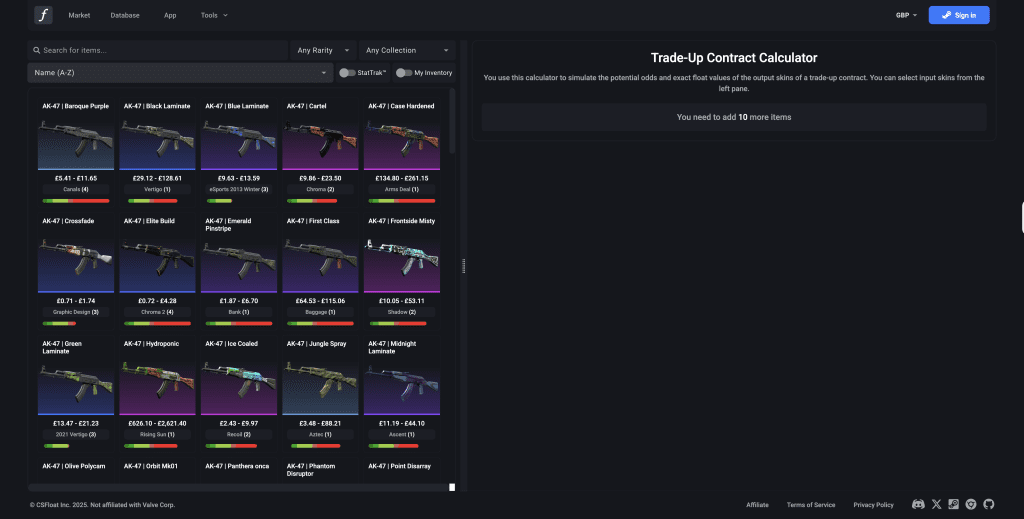Click the £134.80 - £261.15 price range
Screen dimensions: 1024x519
pos(402,178)
